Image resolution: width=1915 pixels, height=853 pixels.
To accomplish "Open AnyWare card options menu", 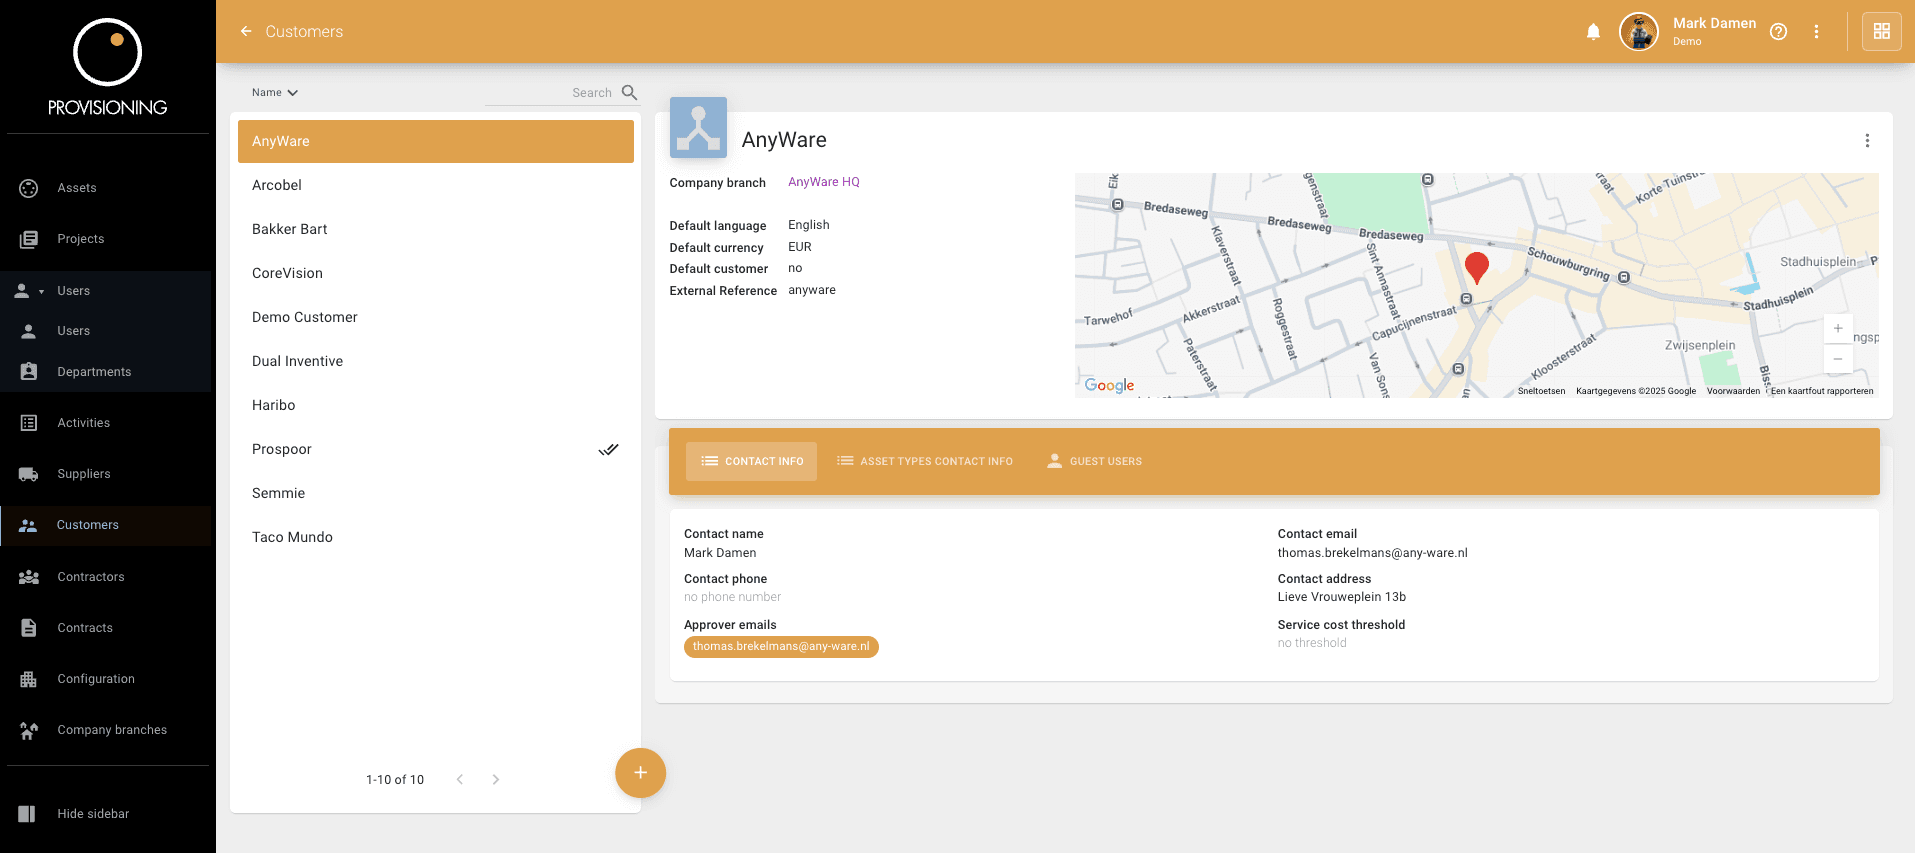I will coord(1866,141).
